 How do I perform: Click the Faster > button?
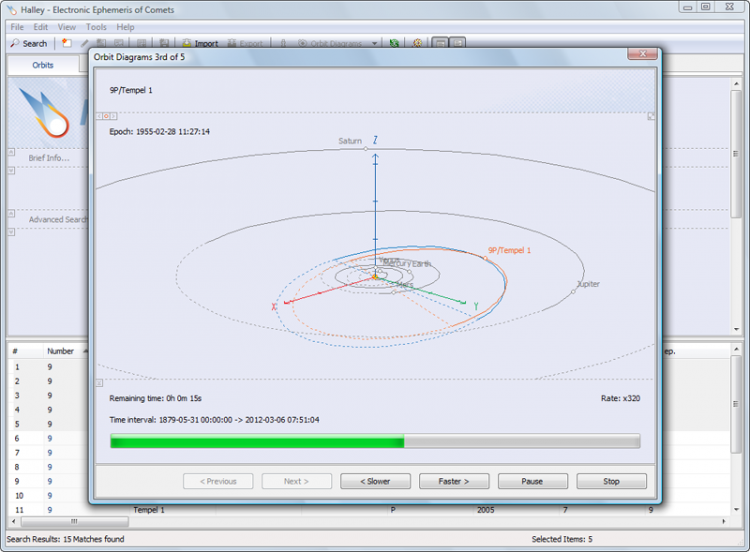click(x=454, y=481)
